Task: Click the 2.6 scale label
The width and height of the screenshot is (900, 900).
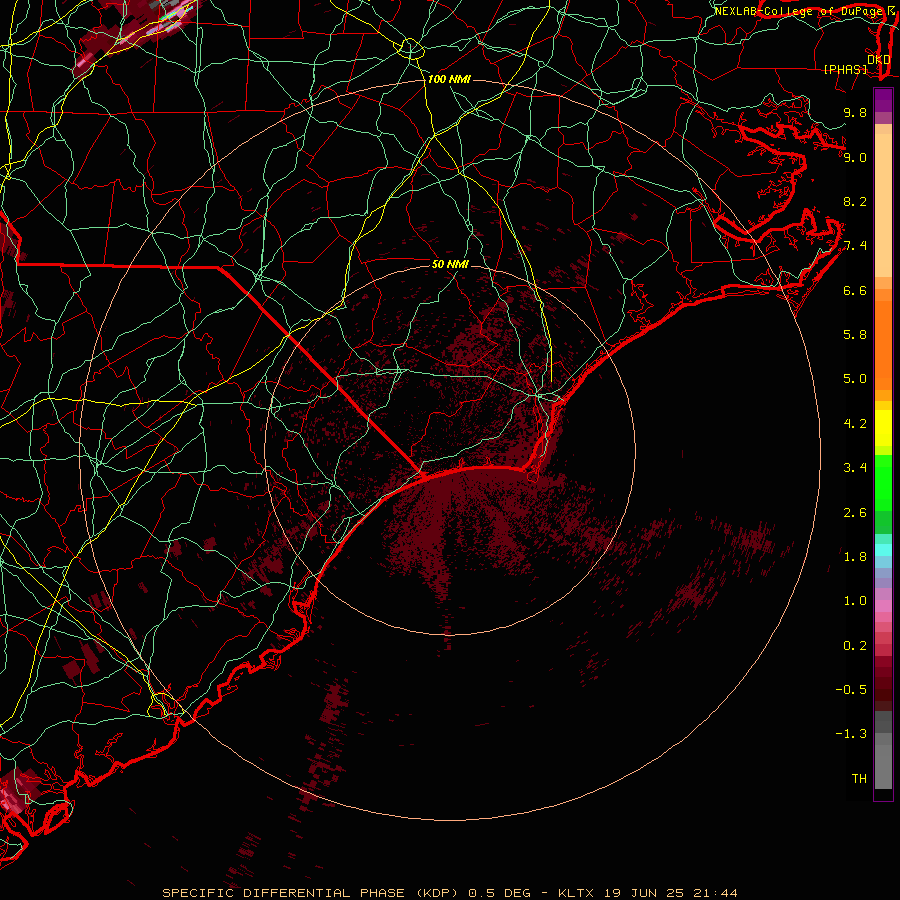Action: (855, 513)
